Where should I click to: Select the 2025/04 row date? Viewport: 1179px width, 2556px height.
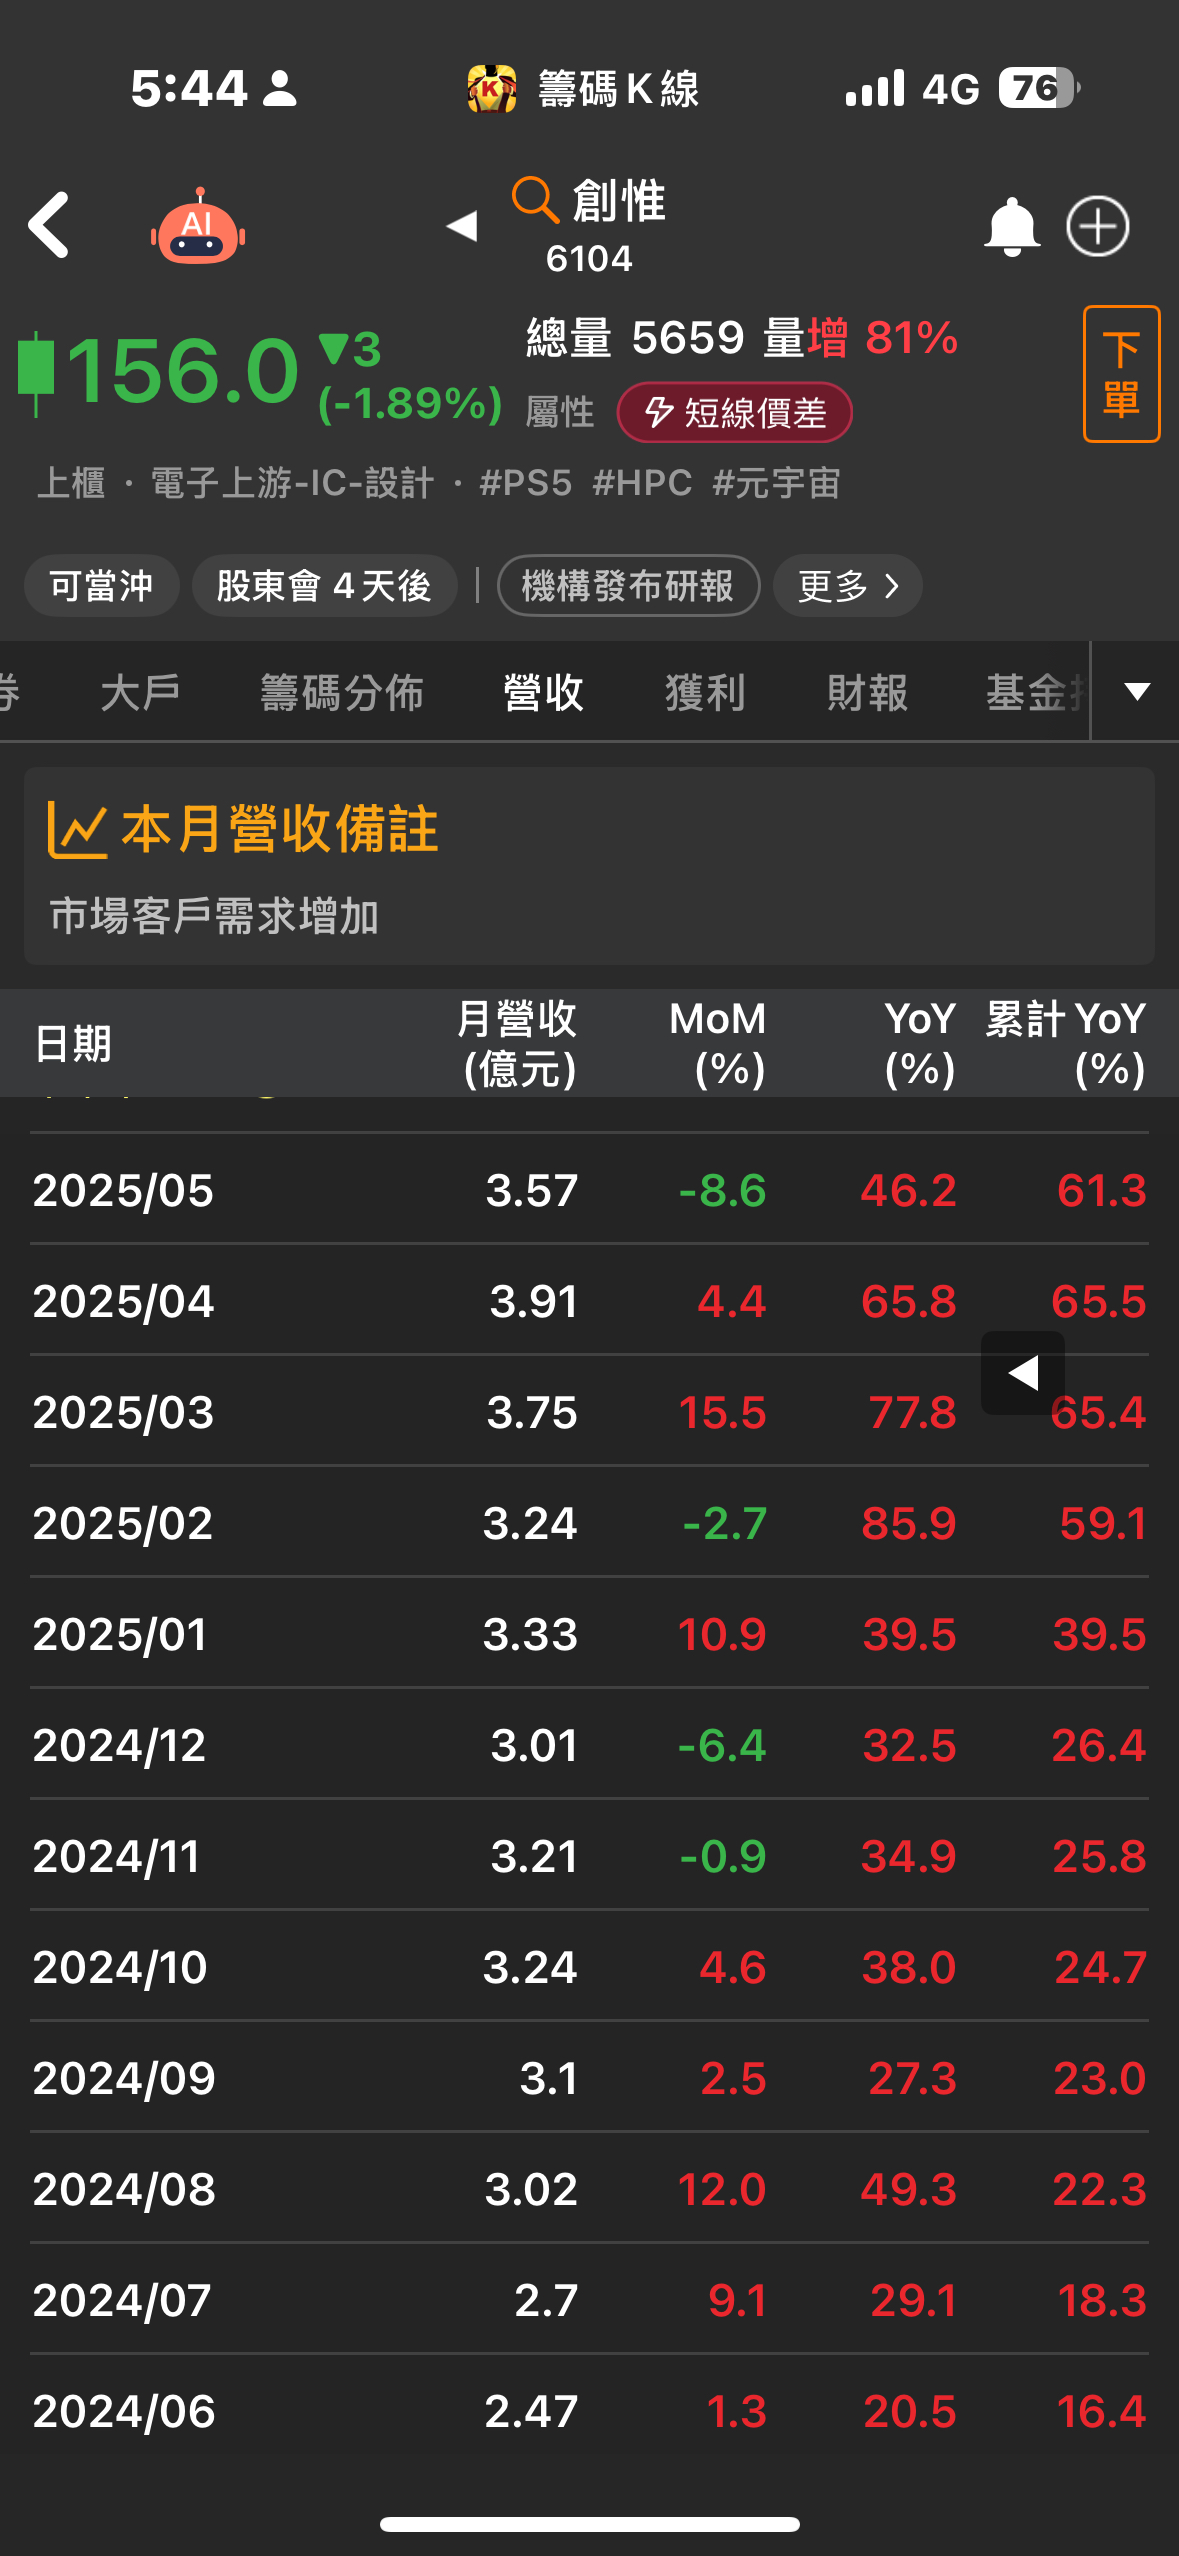pyautogui.click(x=123, y=1301)
